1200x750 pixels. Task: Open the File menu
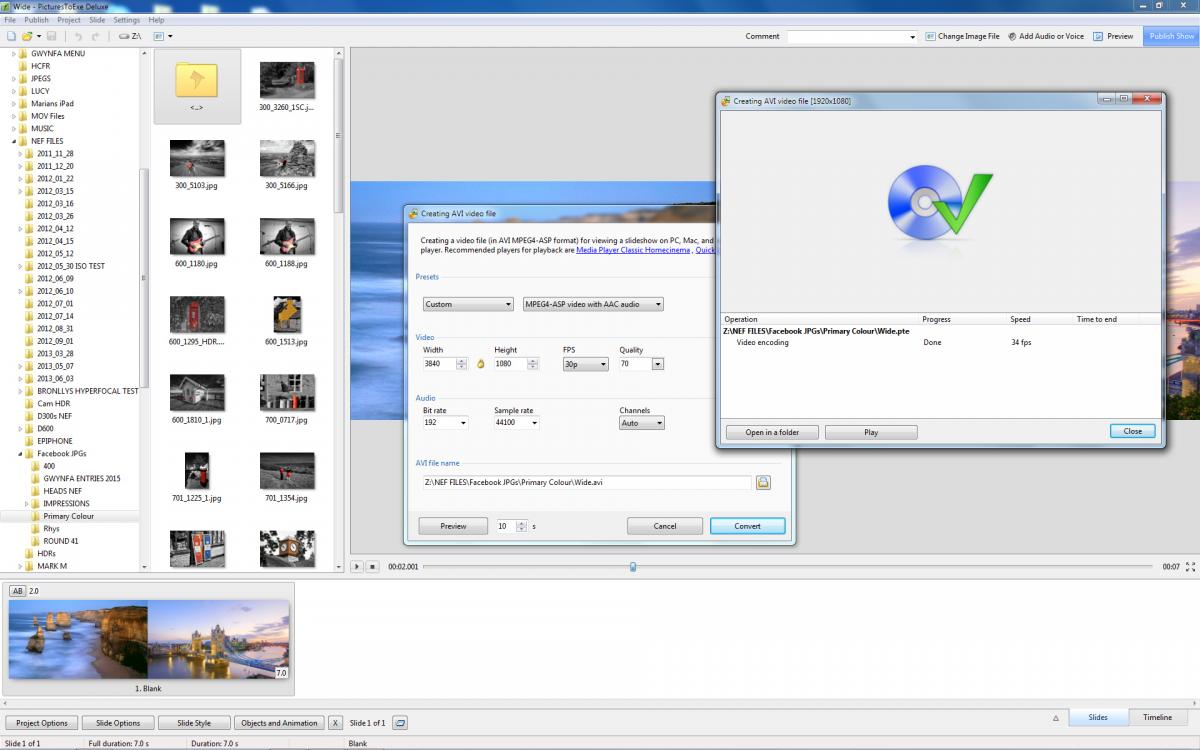click(x=10, y=20)
